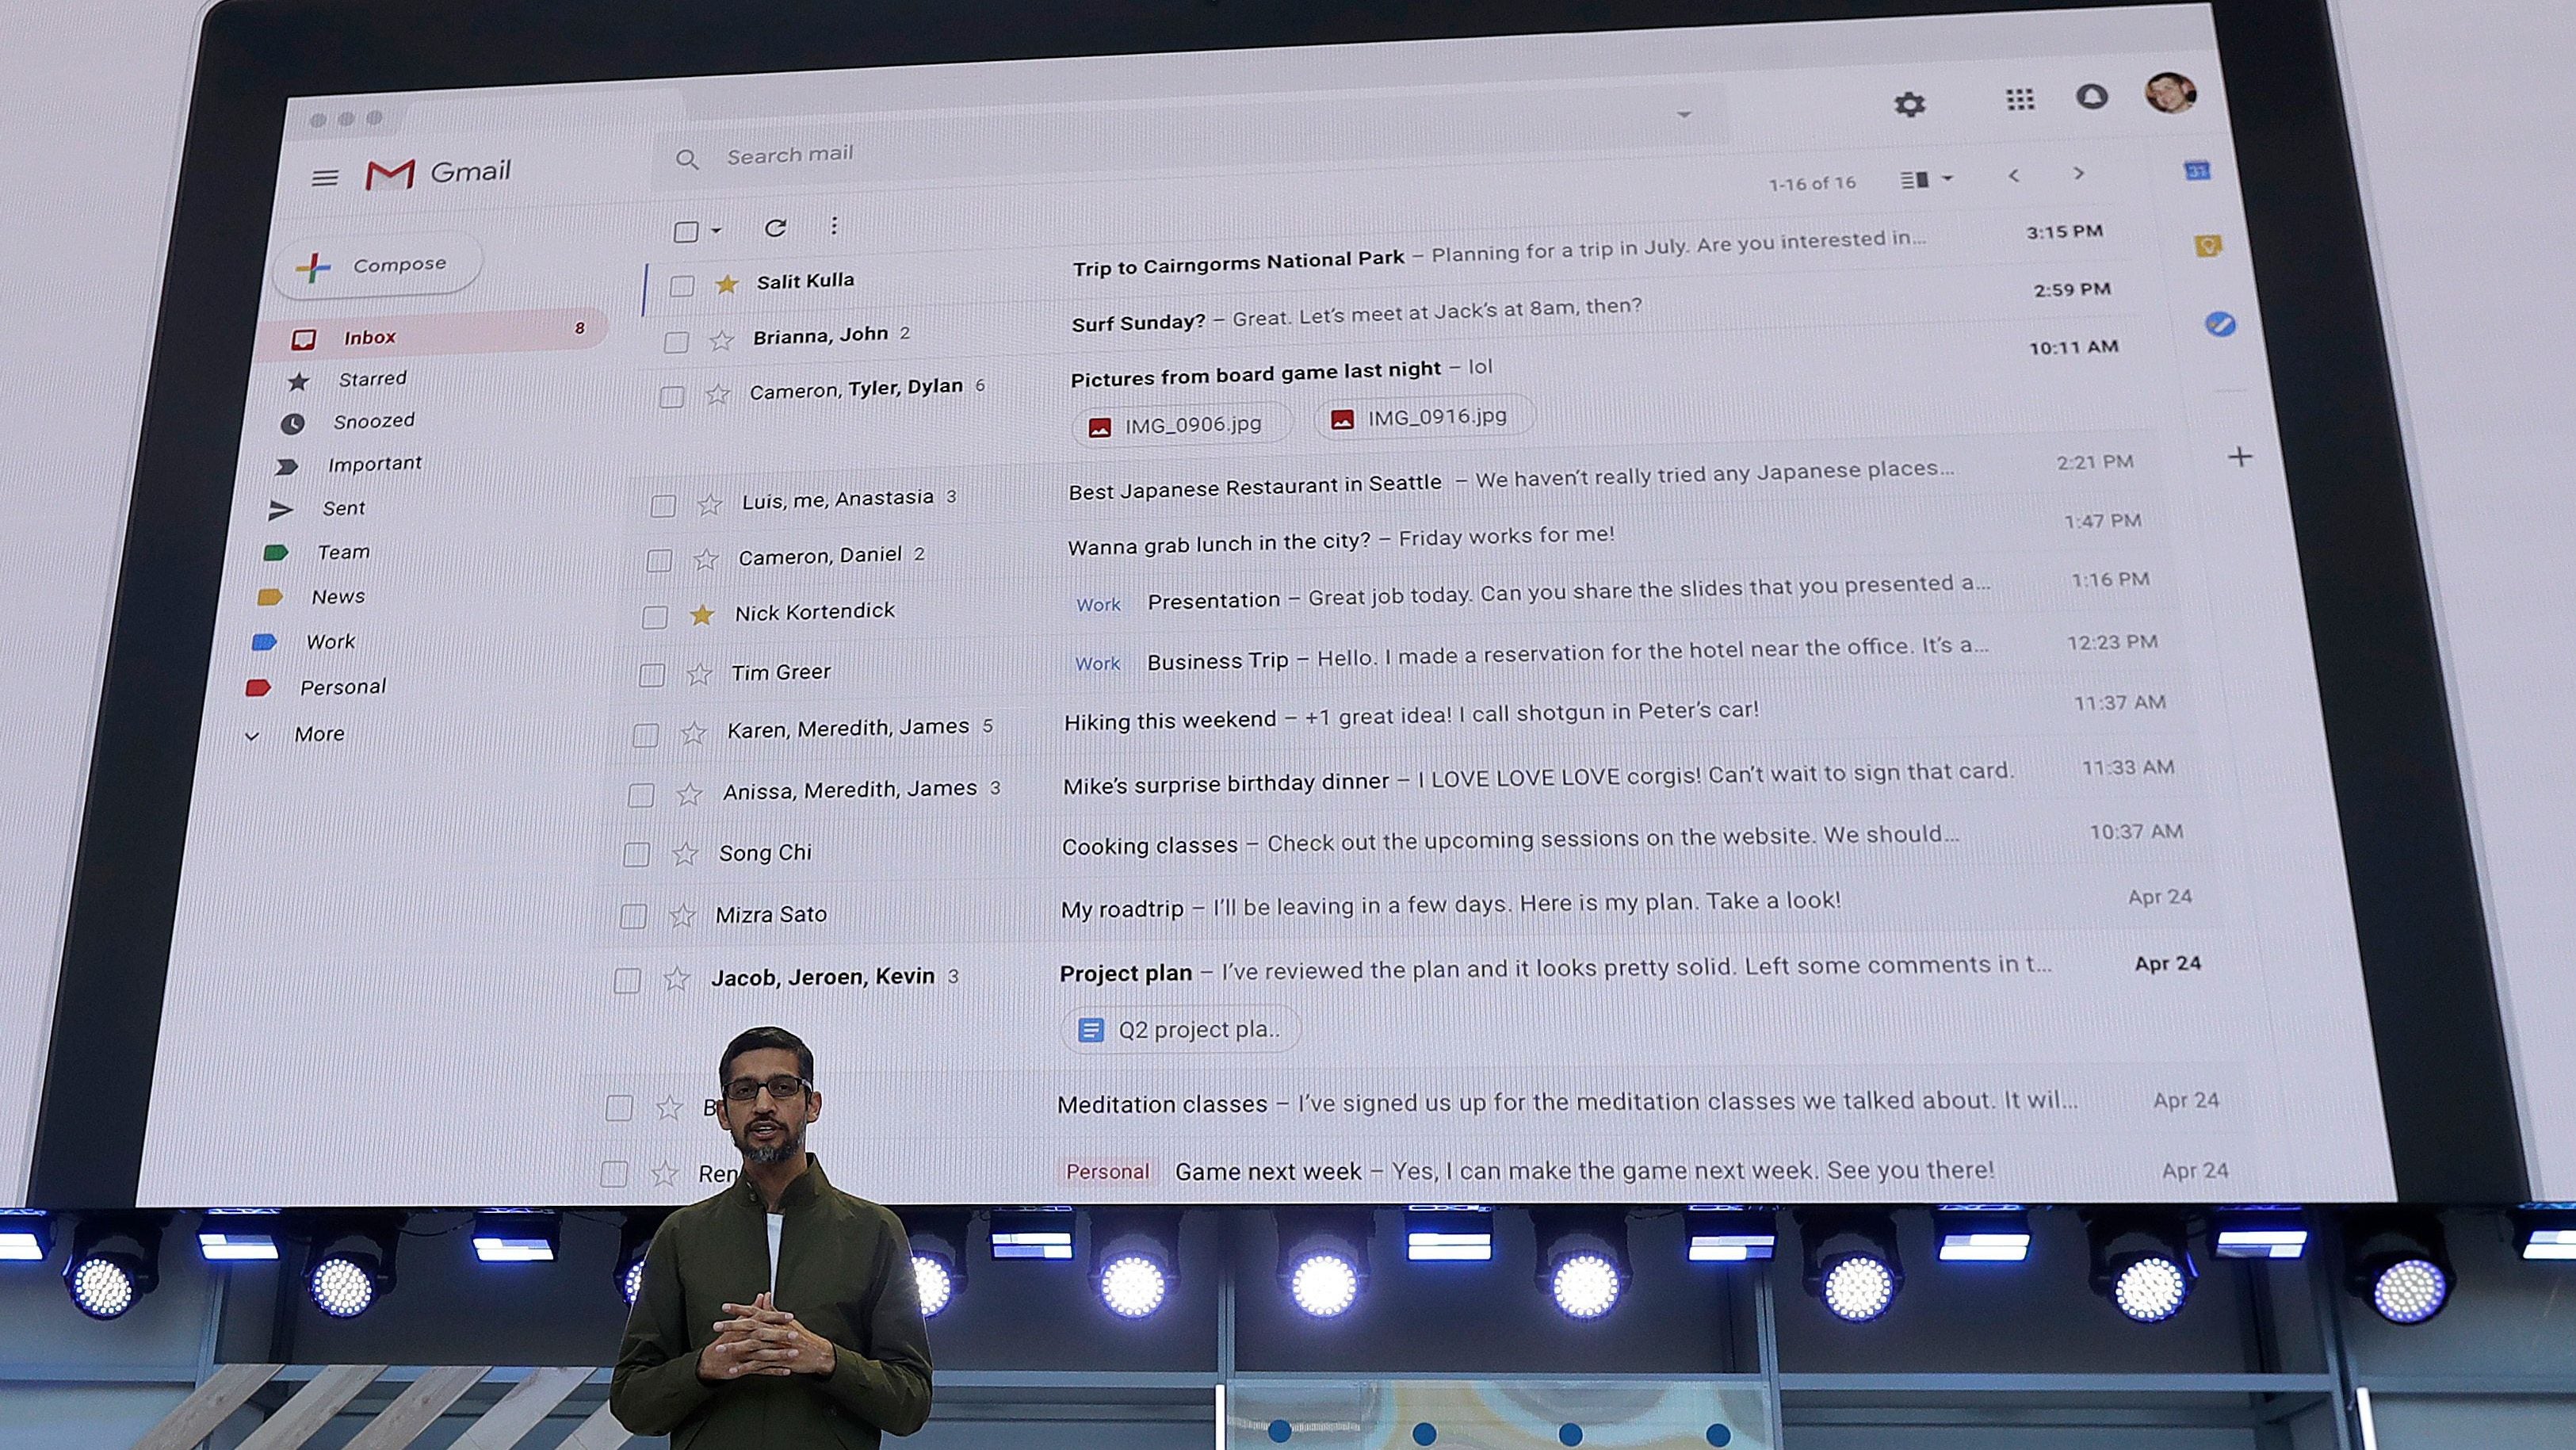Go to newer messages arrow
This screenshot has height=1450, width=2576.
pyautogui.click(x=2014, y=175)
